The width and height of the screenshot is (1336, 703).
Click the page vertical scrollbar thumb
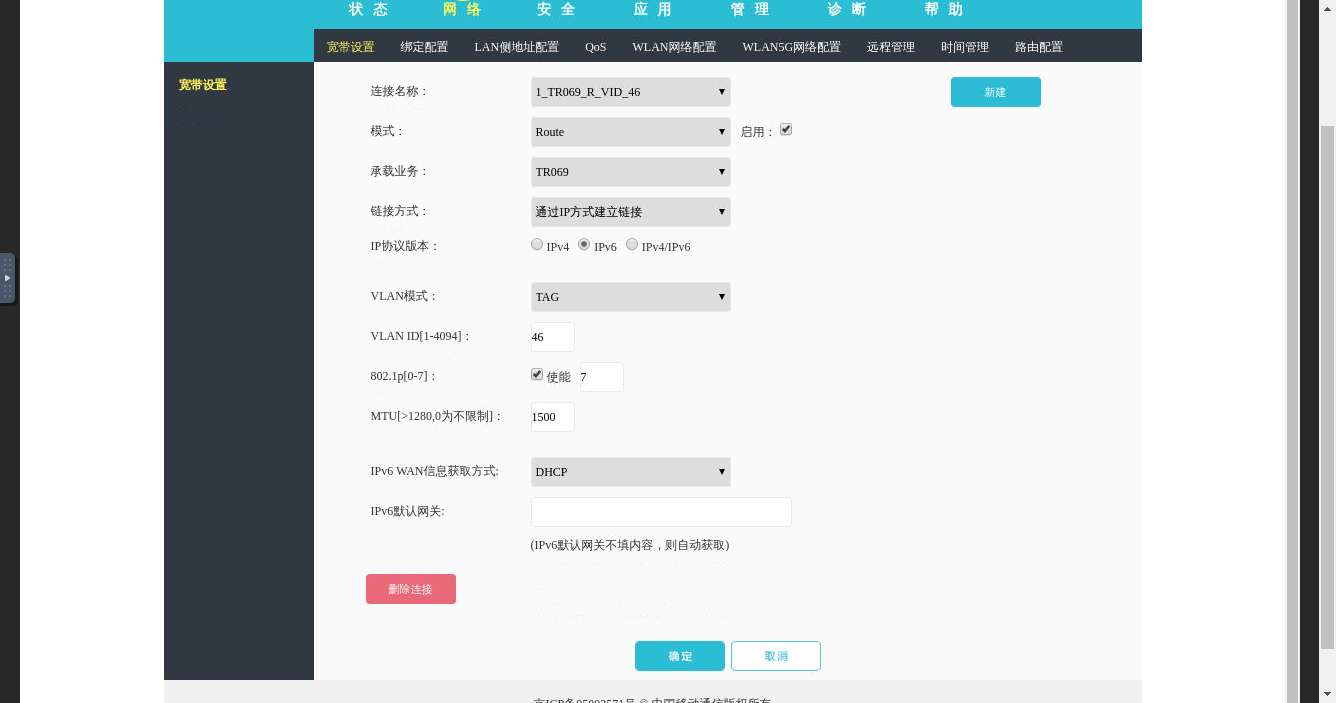pyautogui.click(x=1327, y=387)
